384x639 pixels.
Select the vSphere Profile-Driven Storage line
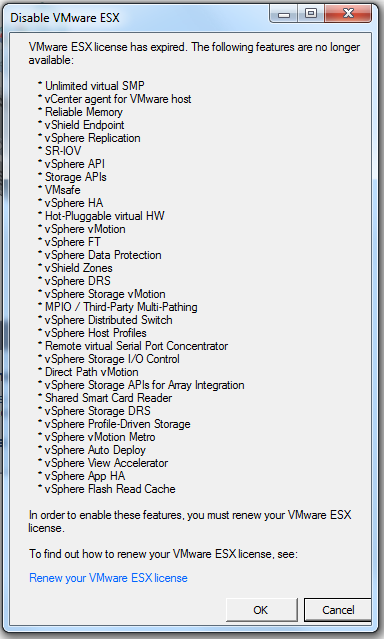pyautogui.click(x=117, y=425)
